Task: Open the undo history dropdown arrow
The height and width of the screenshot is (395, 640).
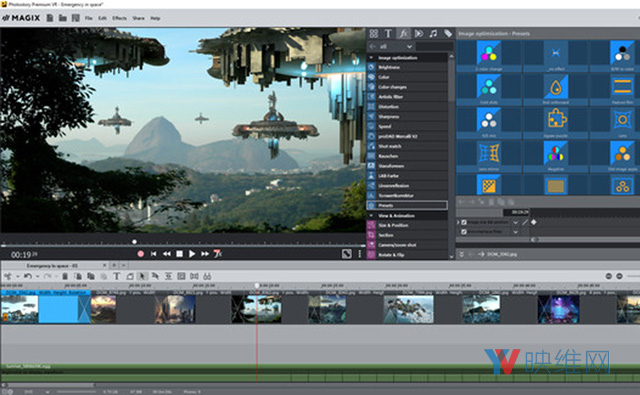Action: 37,276
